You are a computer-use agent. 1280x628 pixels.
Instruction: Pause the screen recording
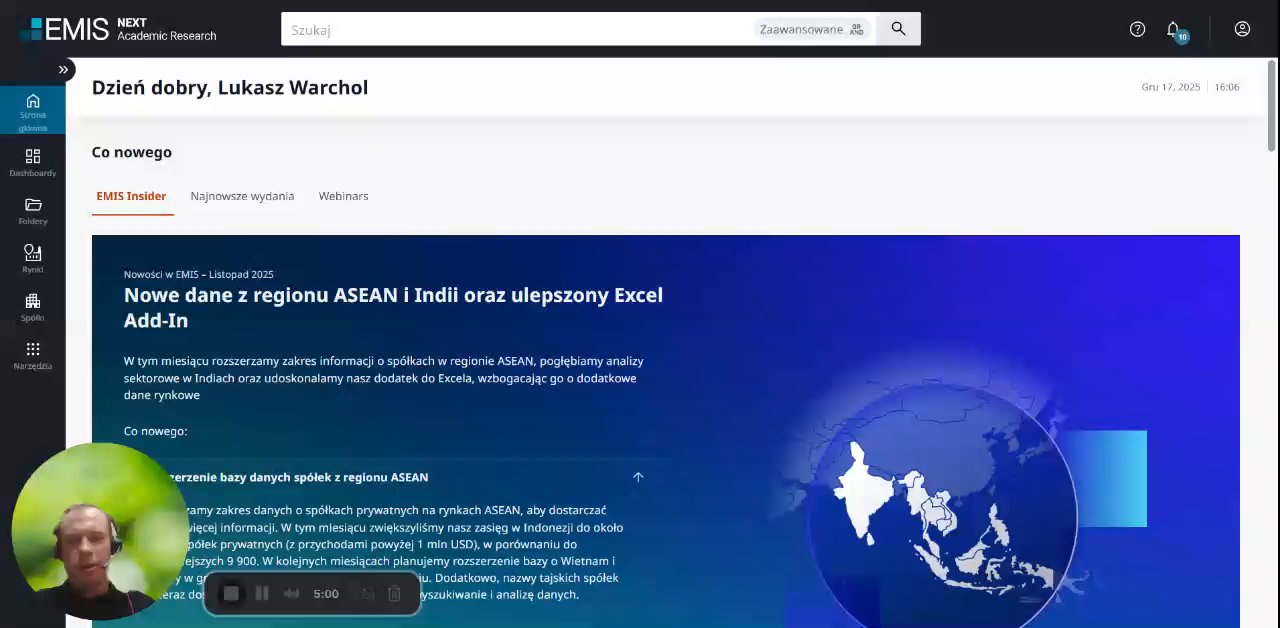262,594
